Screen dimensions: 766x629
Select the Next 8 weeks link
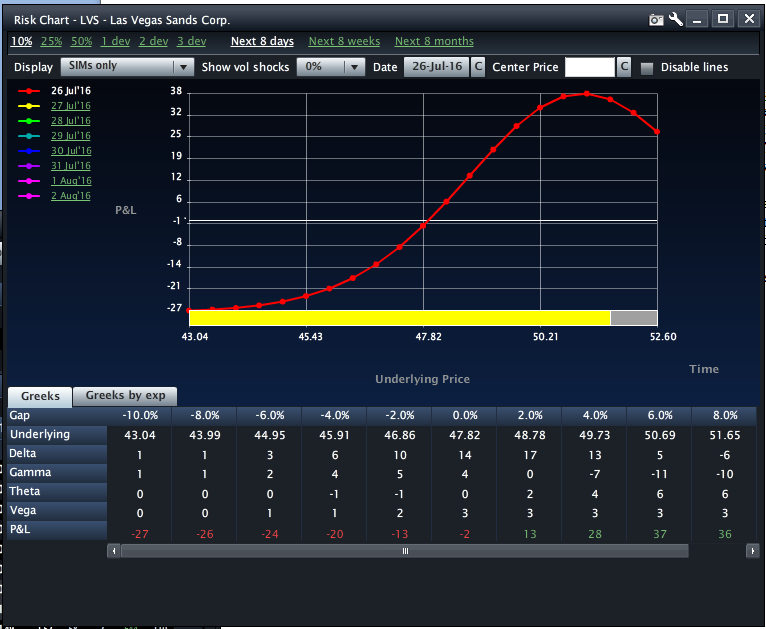click(x=344, y=42)
